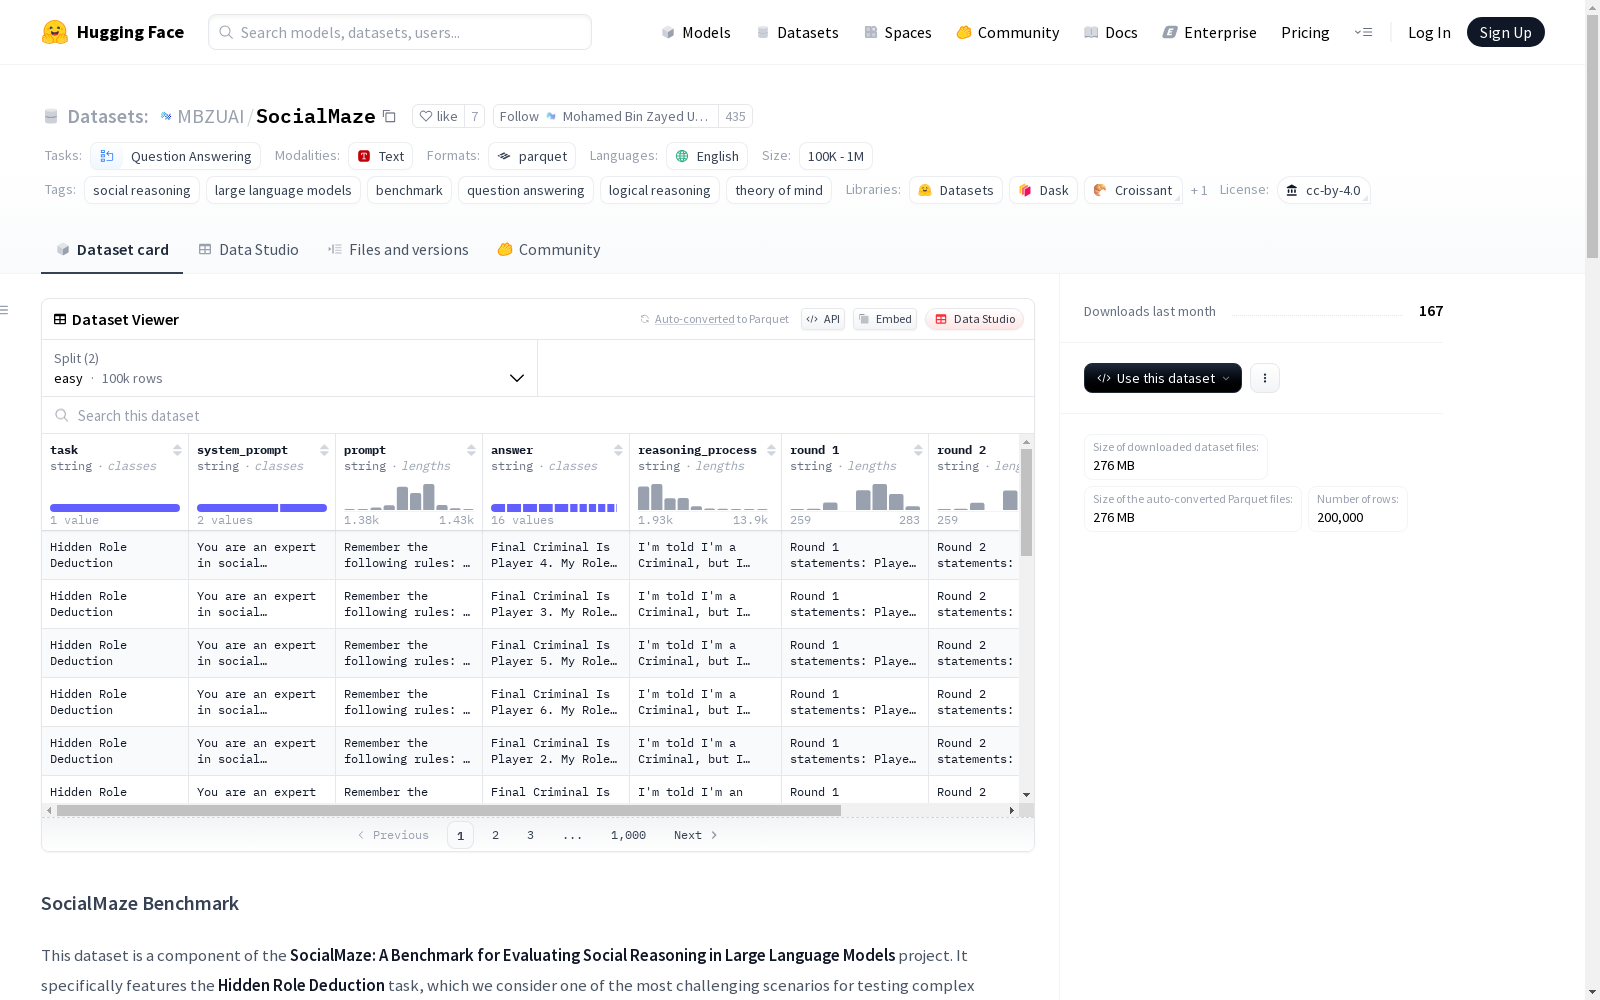
Task: Open Docs in the navbar
Action: tap(1111, 32)
